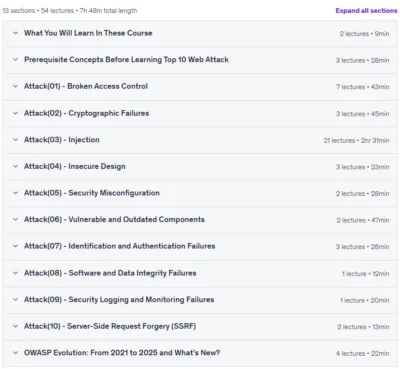Click Attack(10) Server-Side Request Forgery title
This screenshot has height=369, width=400.
pos(110,326)
